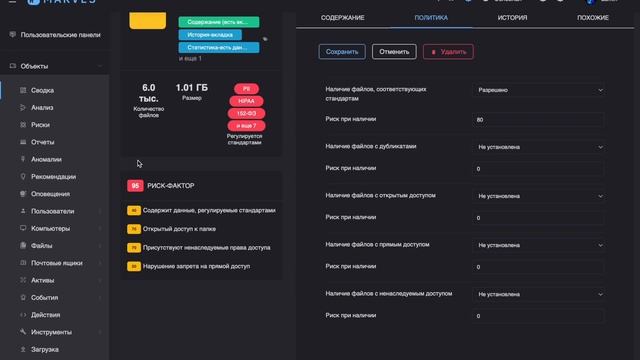Click the Инструменты wrench icon
The width and height of the screenshot is (640, 360).
[23, 332]
